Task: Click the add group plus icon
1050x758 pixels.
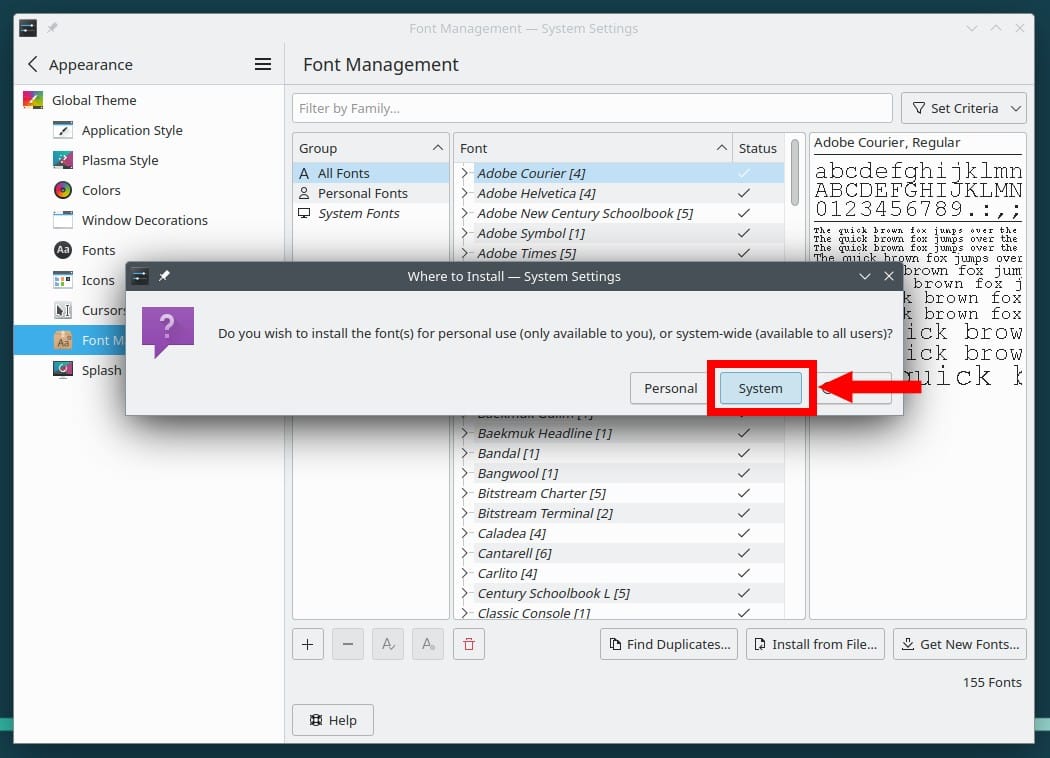Action: [307, 644]
